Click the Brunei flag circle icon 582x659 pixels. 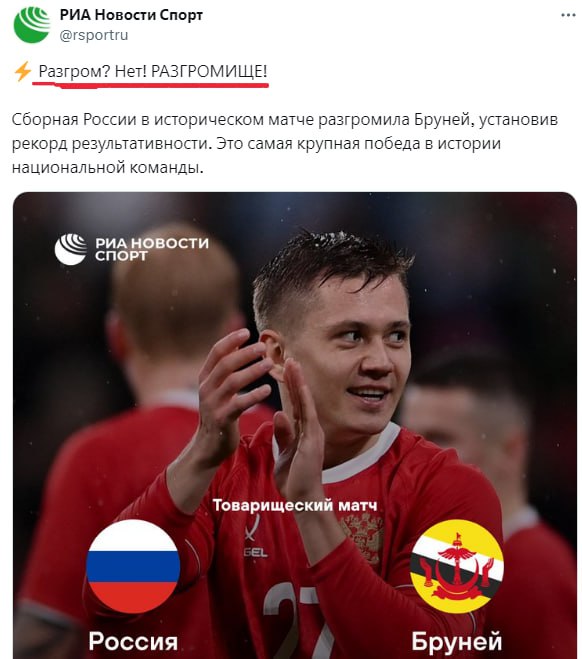(457, 566)
